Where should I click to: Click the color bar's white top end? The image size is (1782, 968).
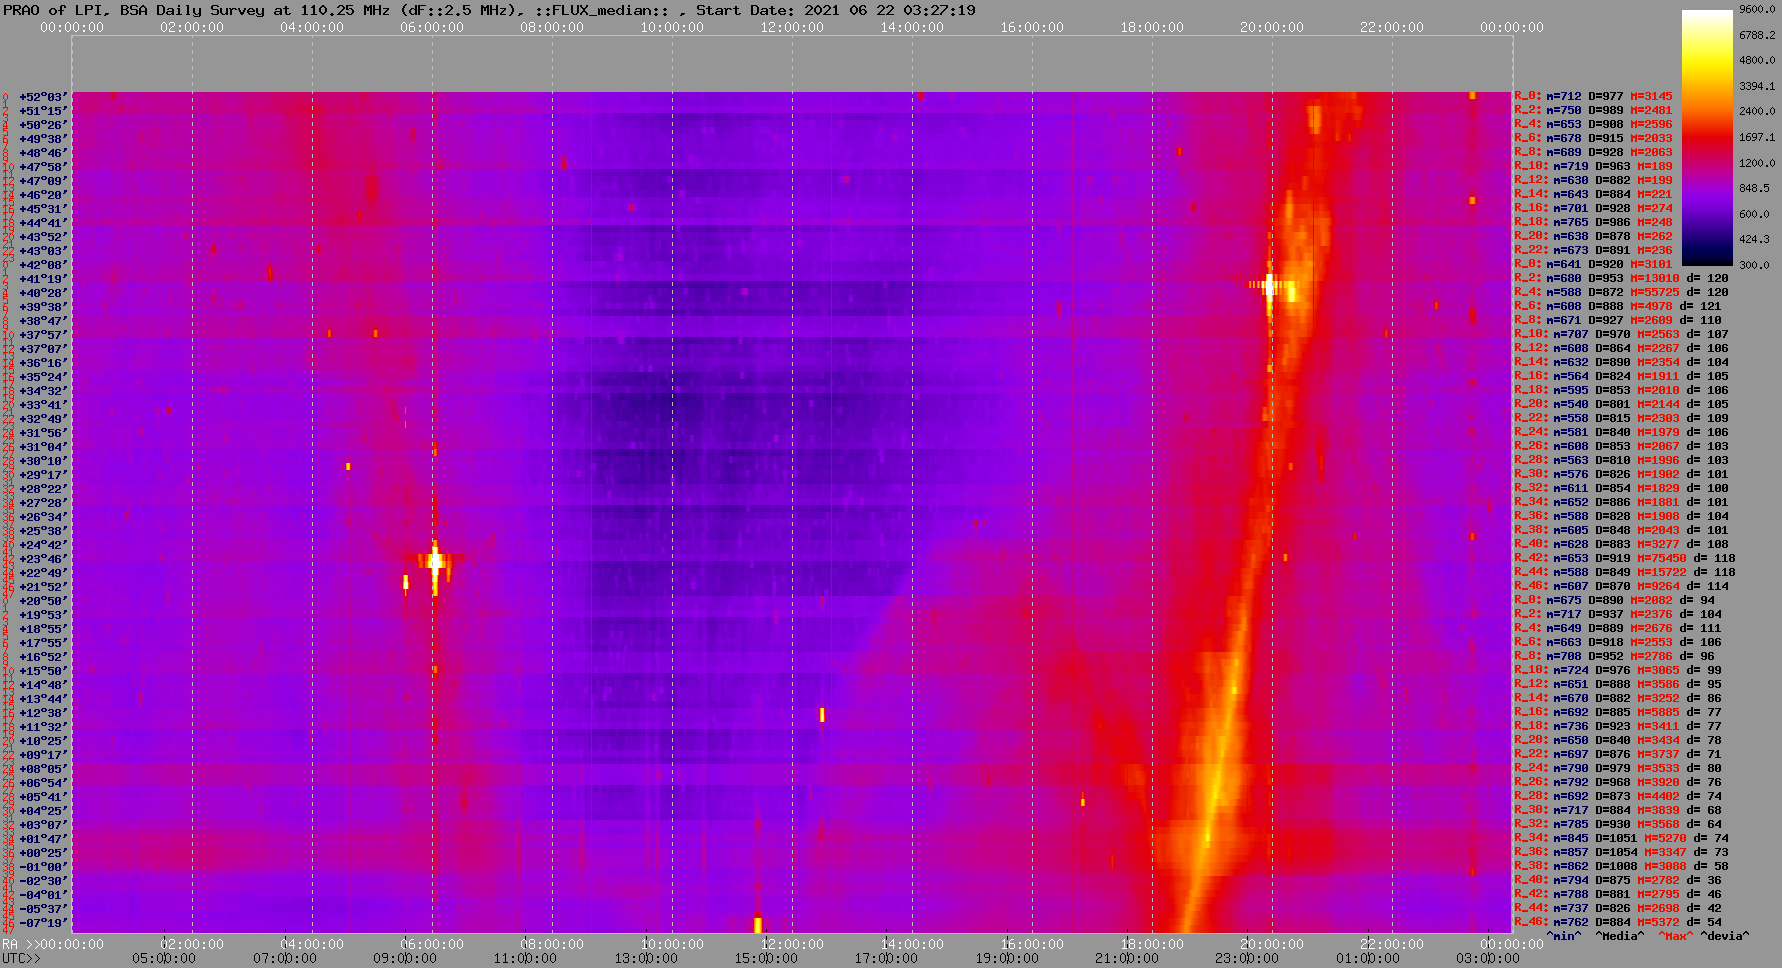(x=1707, y=15)
